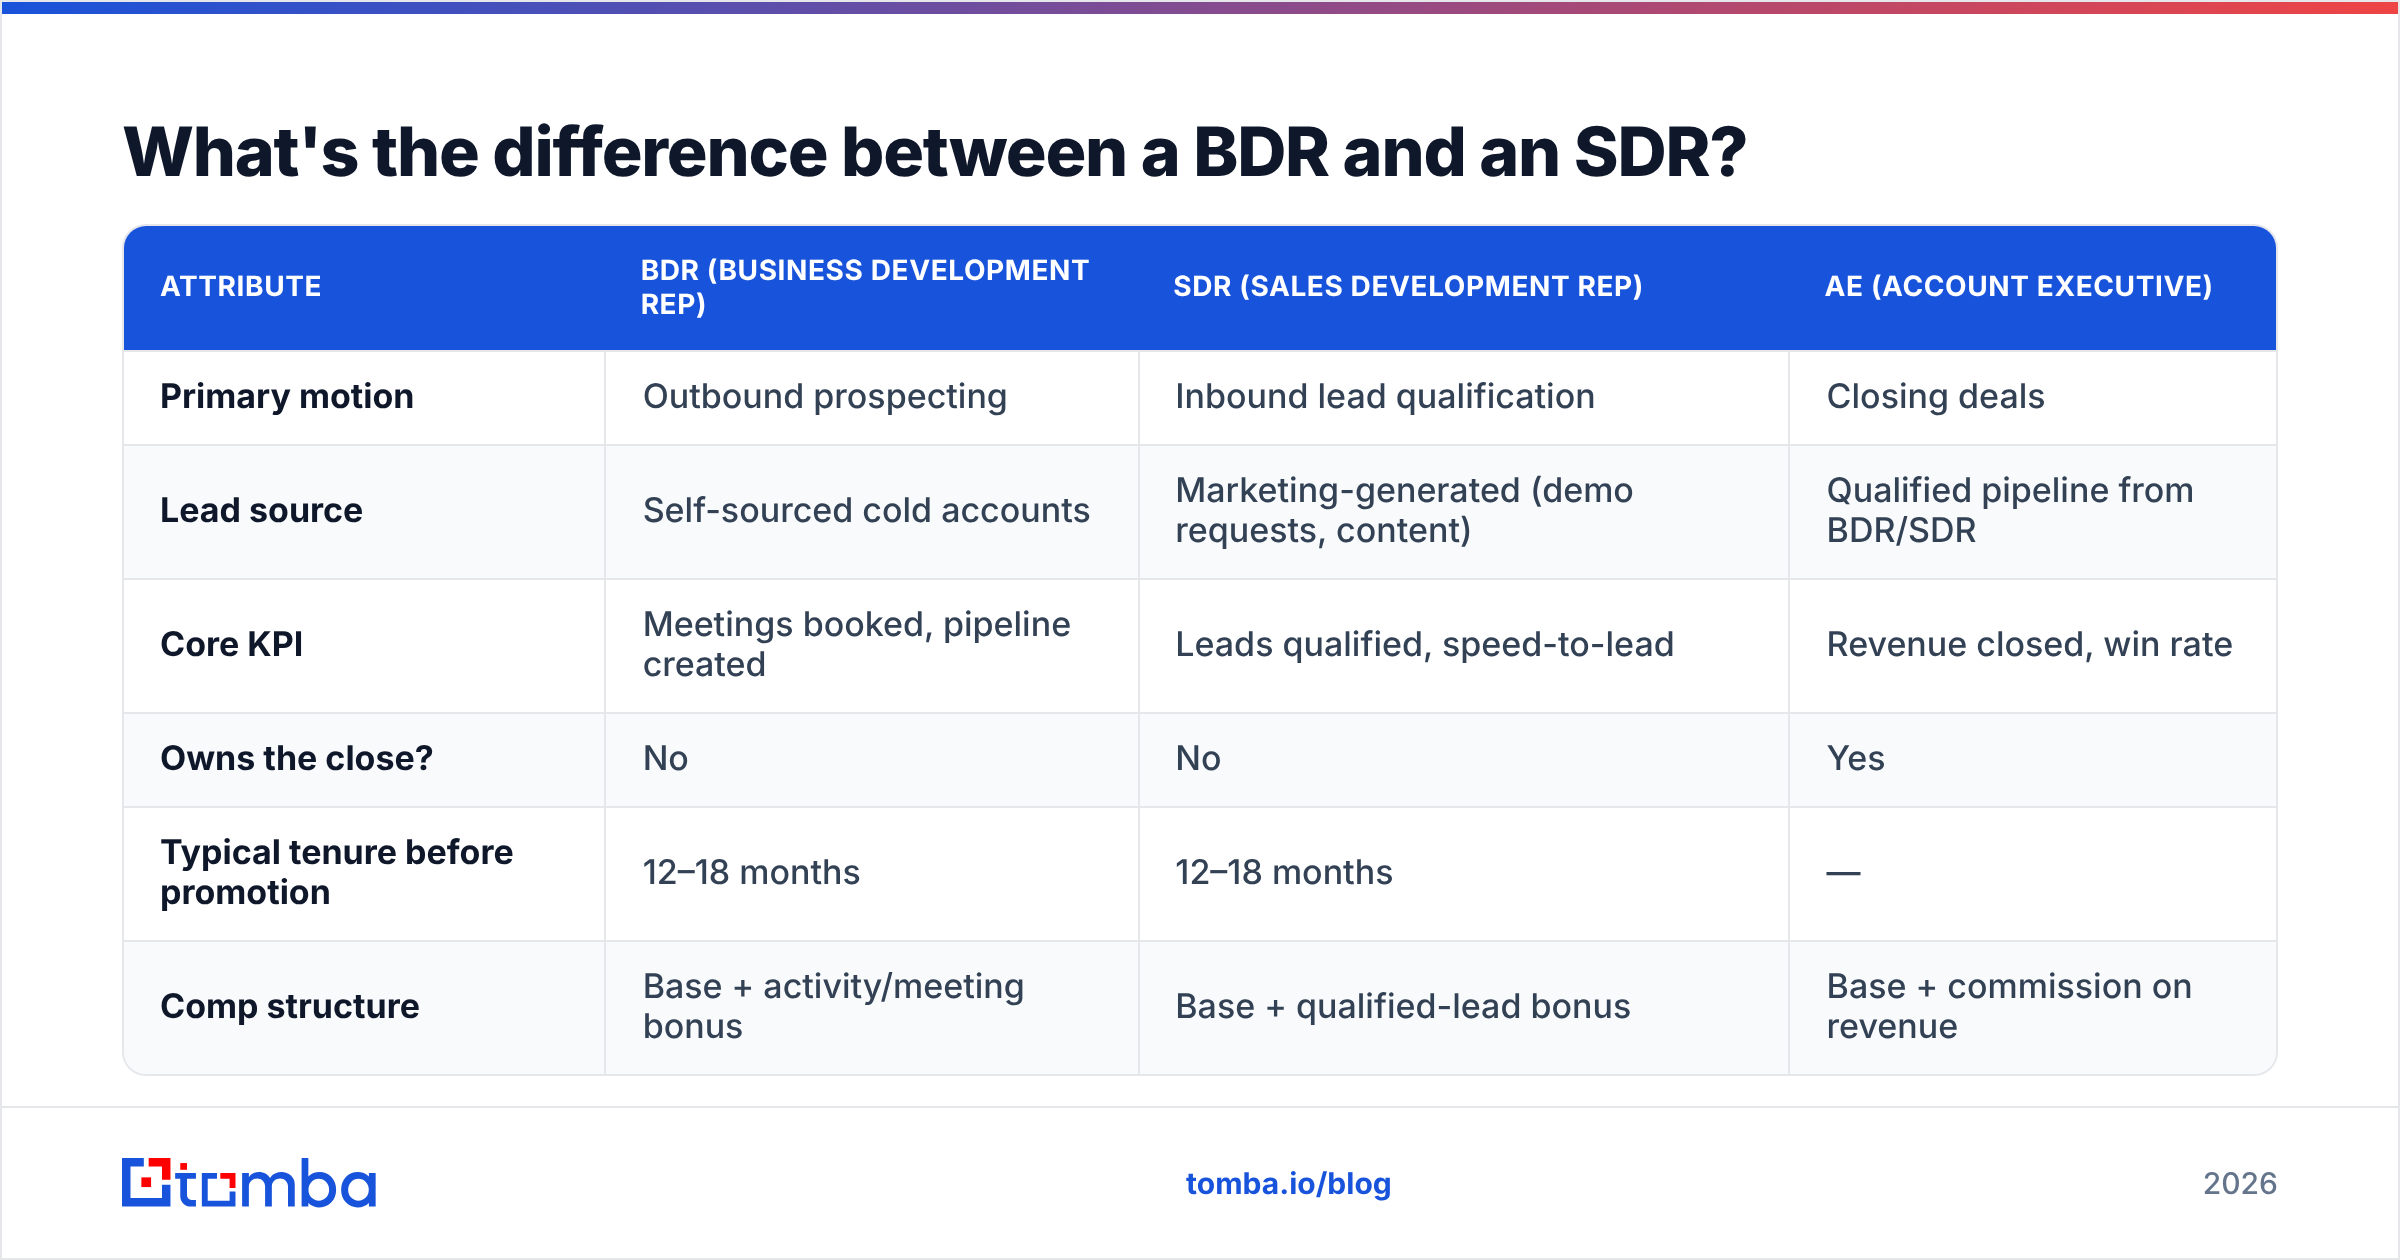Click the 'Core KPI' row label
2400x1260 pixels.
coord(231,645)
